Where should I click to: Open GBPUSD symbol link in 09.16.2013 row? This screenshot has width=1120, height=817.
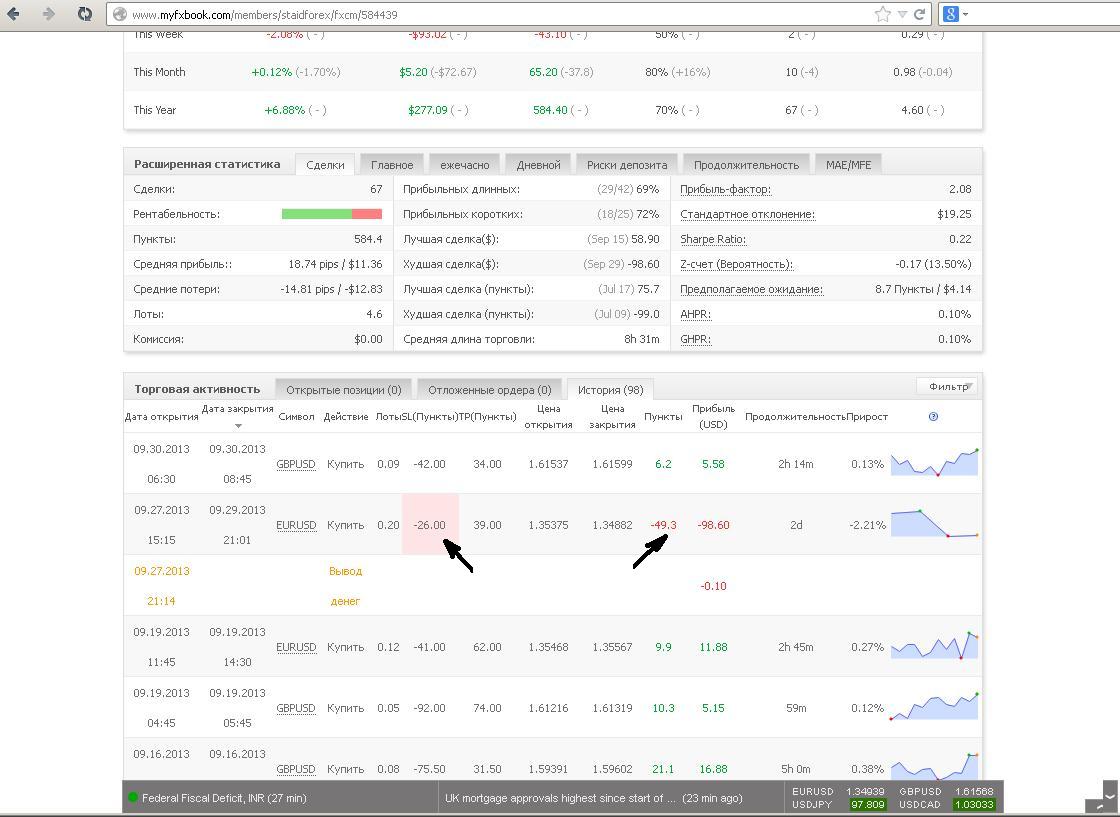(296, 769)
